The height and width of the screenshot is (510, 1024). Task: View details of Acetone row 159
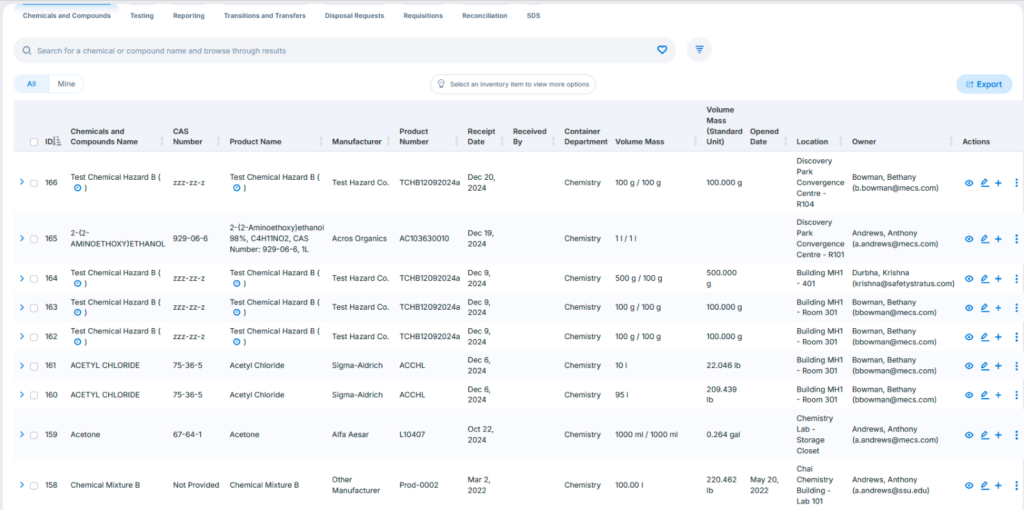(x=969, y=435)
